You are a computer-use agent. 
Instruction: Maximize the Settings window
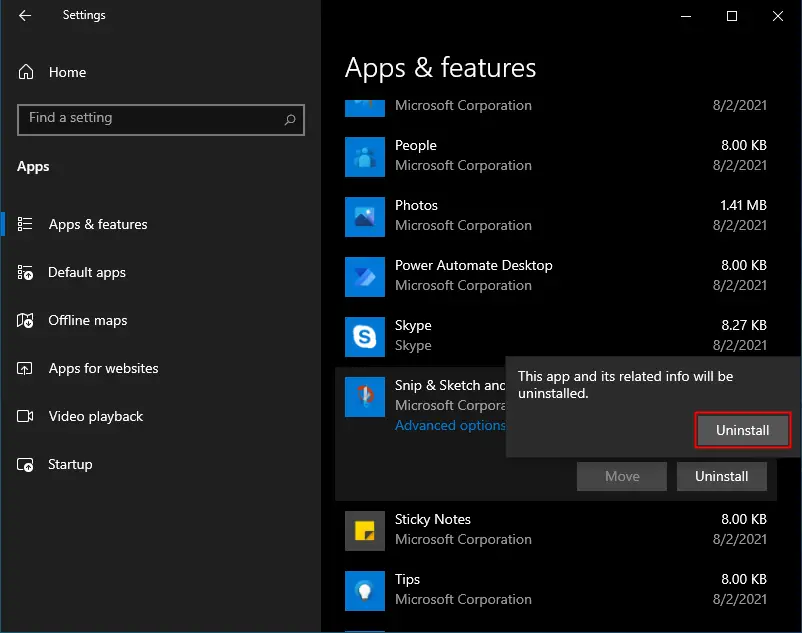pos(732,16)
